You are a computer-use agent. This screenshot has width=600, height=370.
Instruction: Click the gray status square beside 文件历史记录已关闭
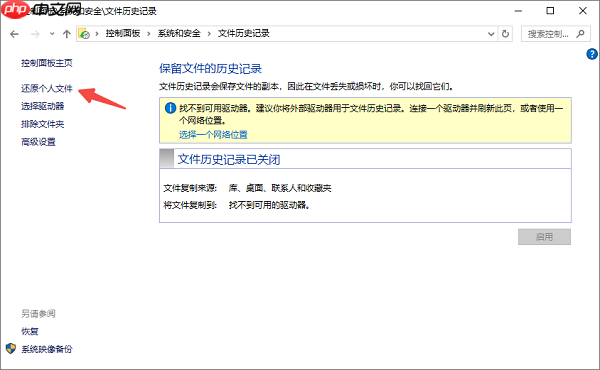point(166,159)
